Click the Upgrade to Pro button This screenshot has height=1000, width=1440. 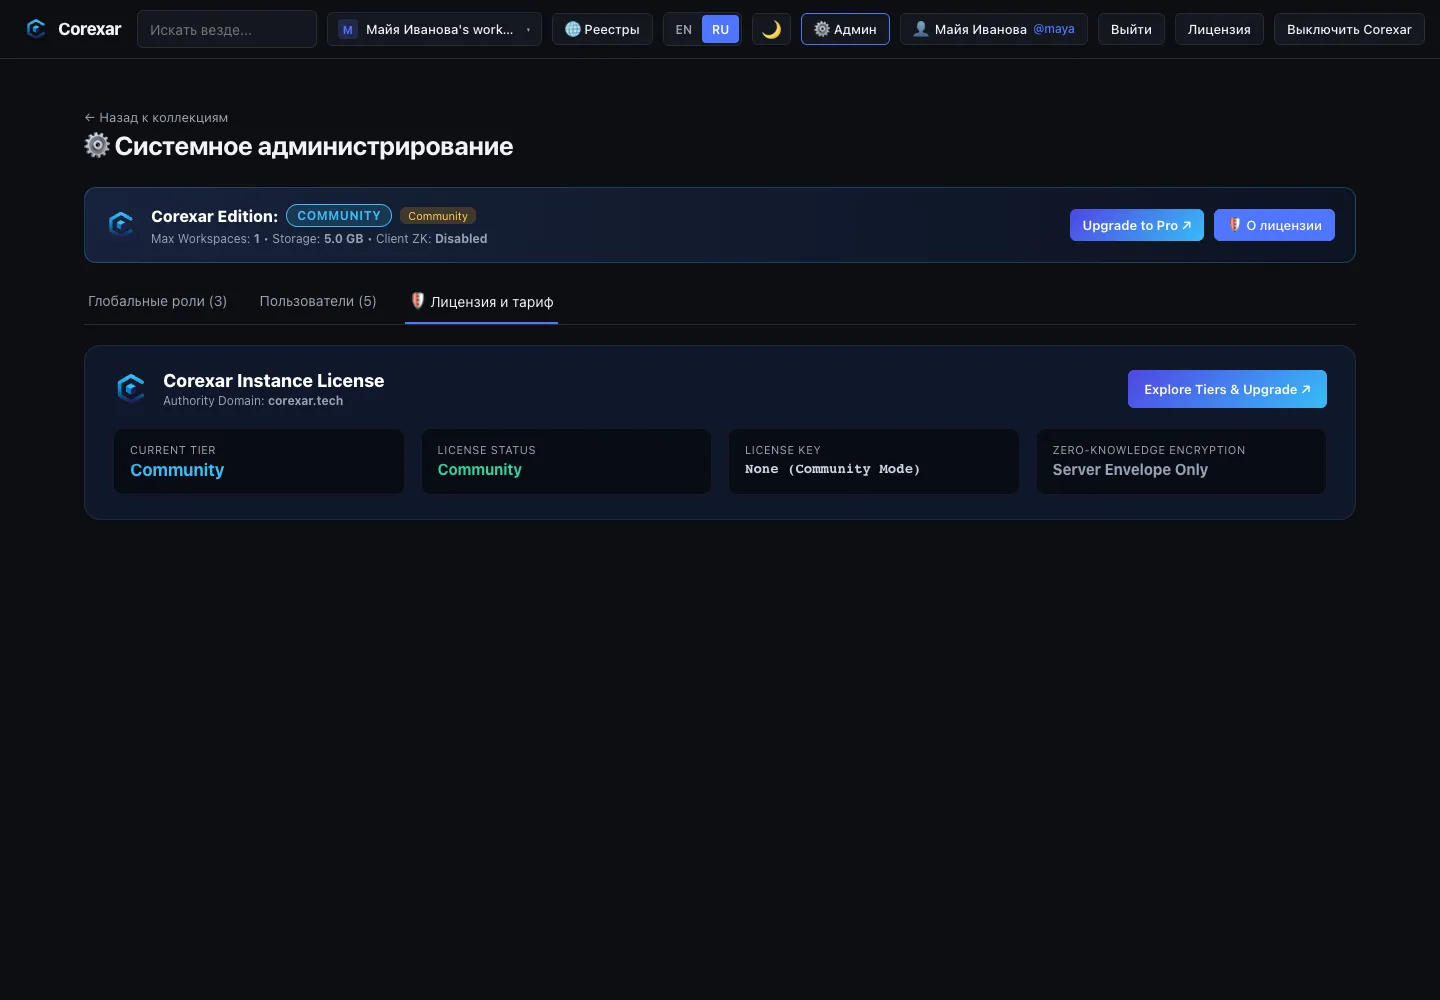point(1137,225)
